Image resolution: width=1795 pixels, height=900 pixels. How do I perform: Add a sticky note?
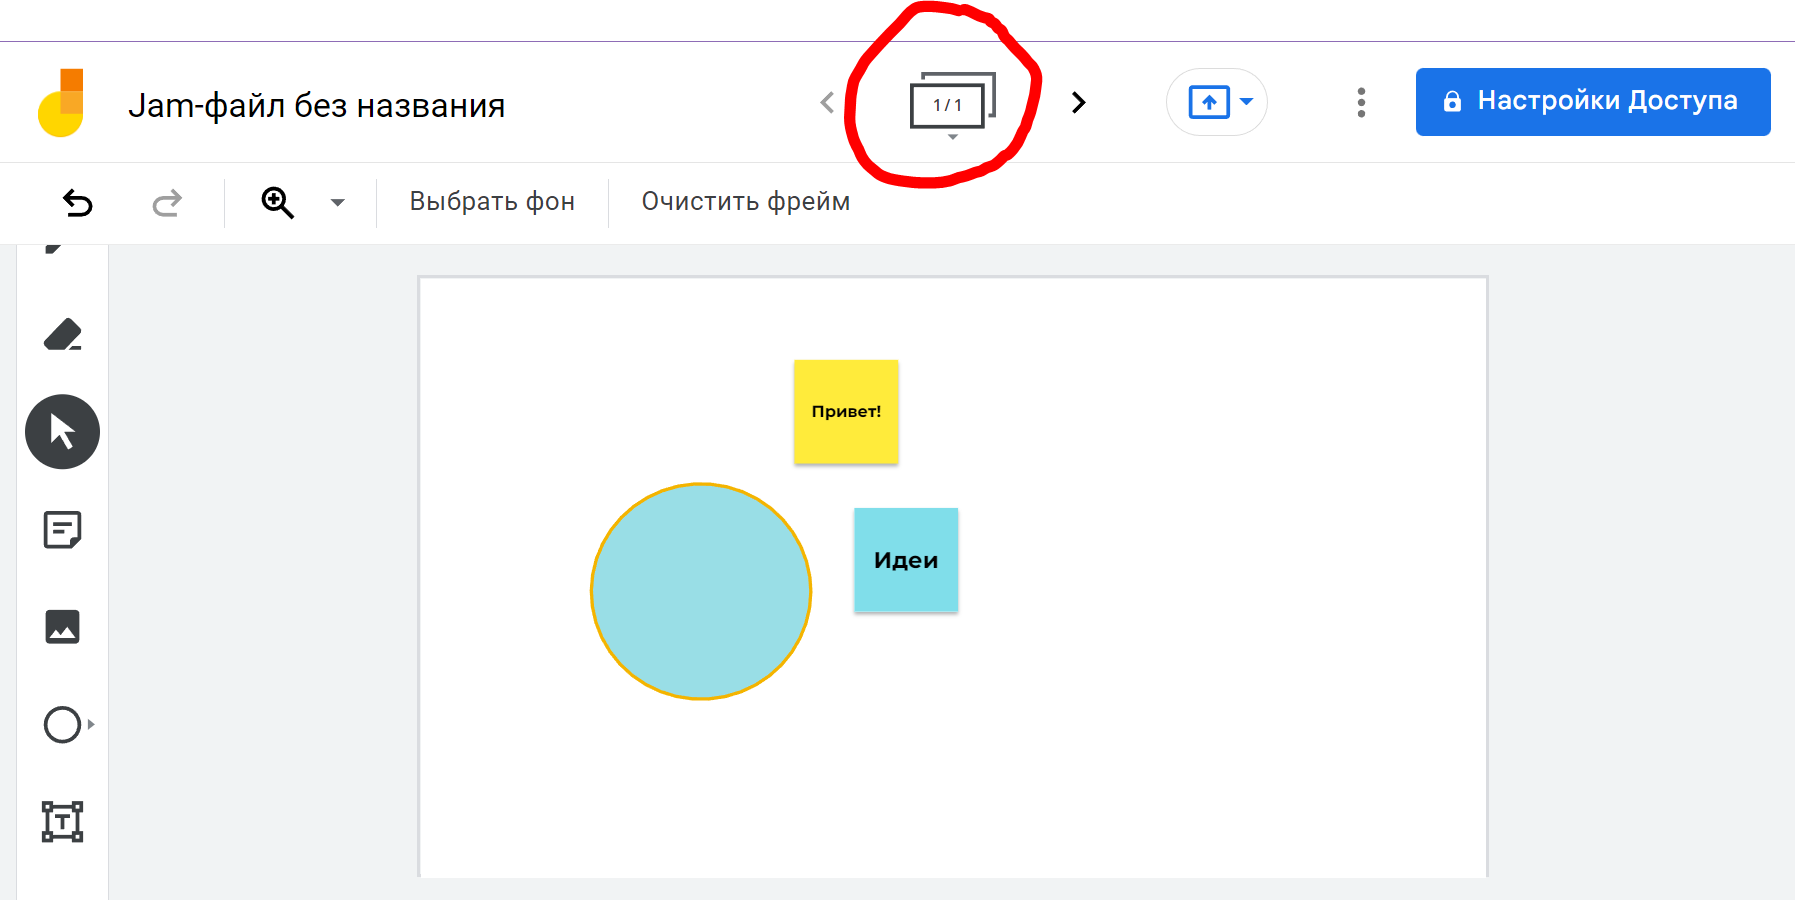(x=62, y=530)
